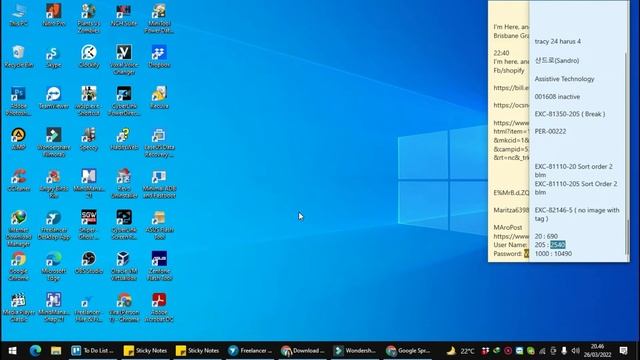Screen dimensions: 640x360
Task: Open the Microsoft Edge desktop shortcut
Action: 53,266
